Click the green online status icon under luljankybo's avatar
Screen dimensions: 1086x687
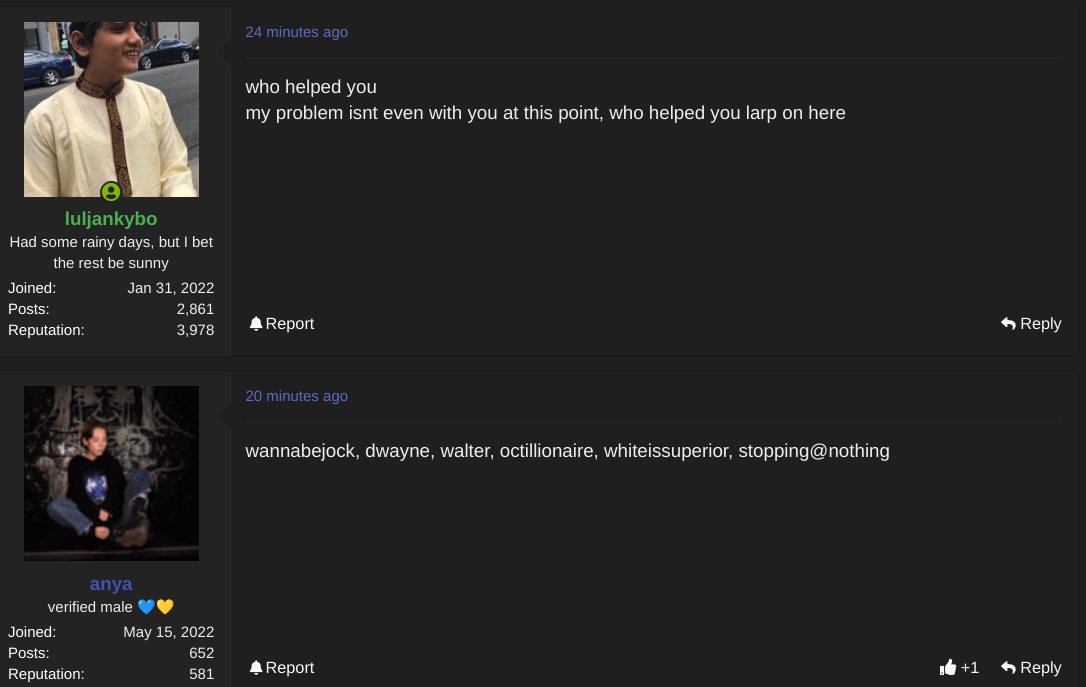tap(111, 191)
